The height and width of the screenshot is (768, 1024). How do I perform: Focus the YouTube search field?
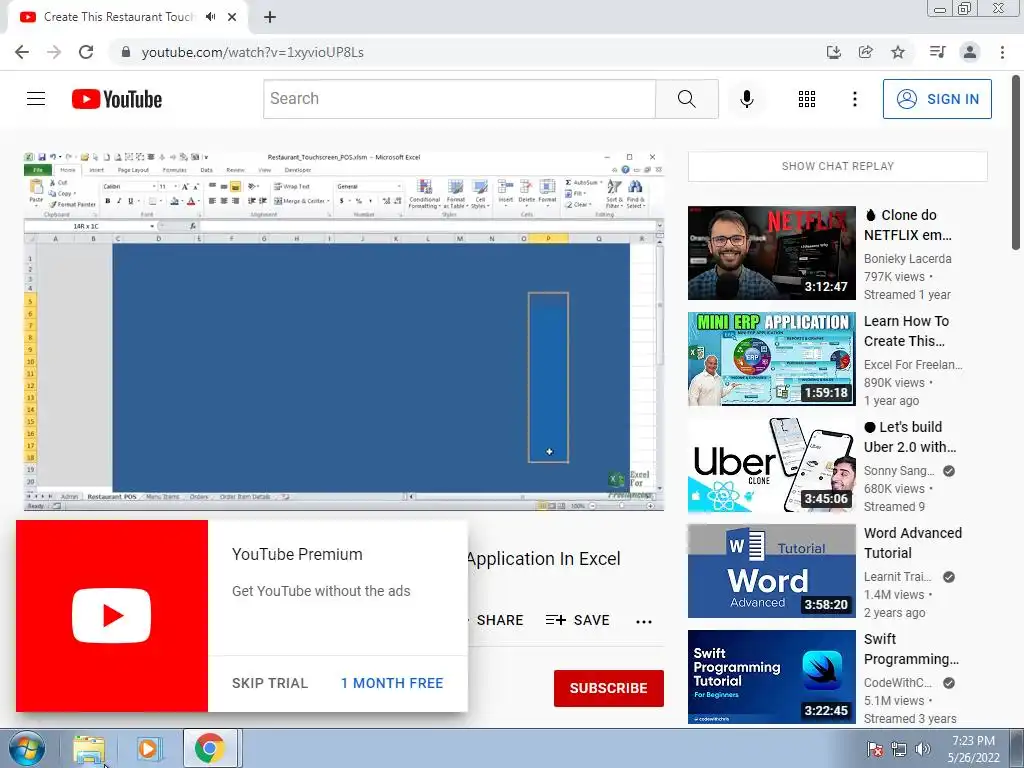click(x=460, y=99)
